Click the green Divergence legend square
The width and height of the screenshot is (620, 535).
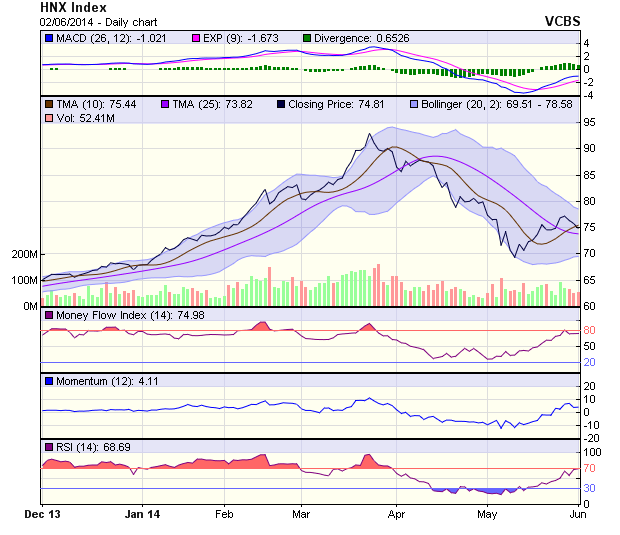(x=306, y=38)
